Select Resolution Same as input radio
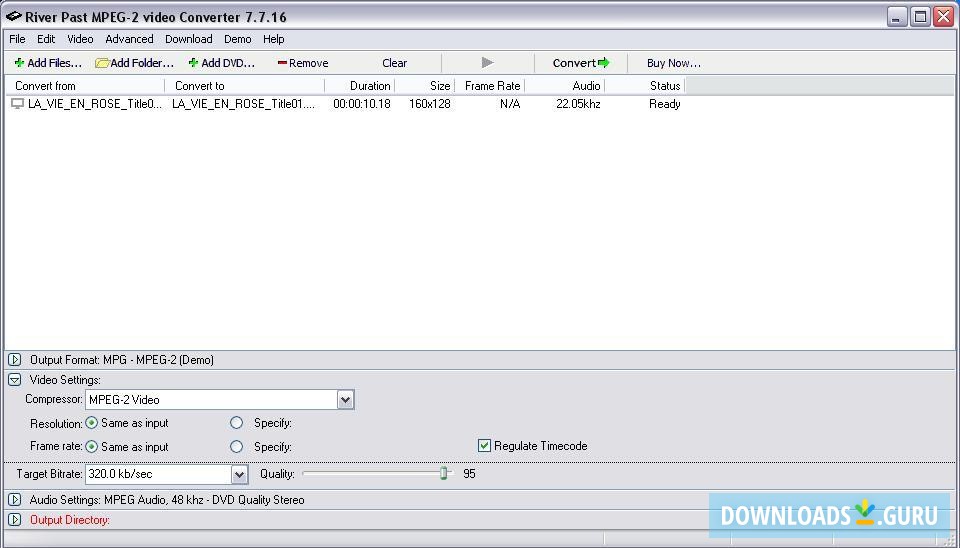 tap(92, 423)
